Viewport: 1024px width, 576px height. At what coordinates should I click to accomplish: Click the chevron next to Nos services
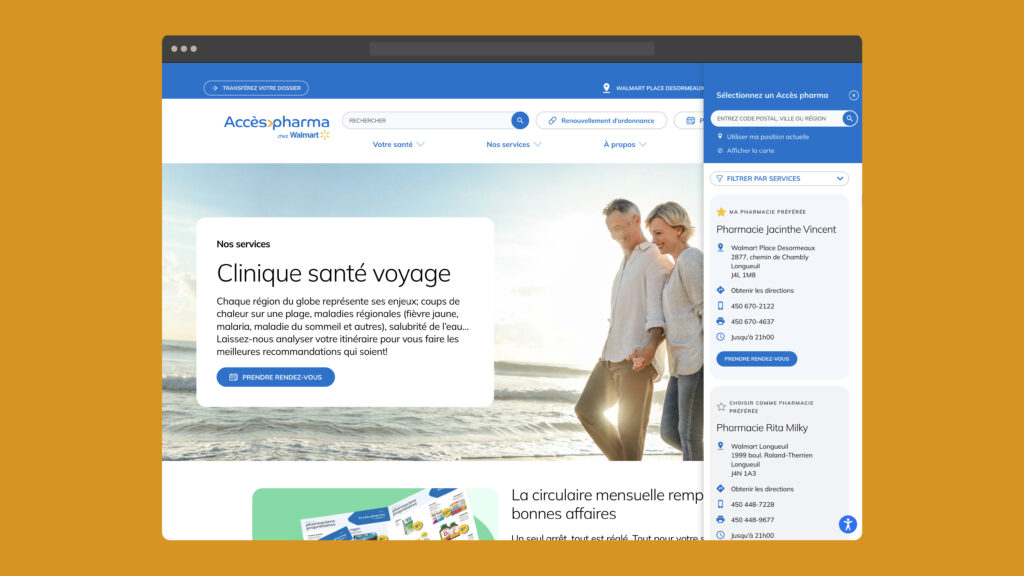[537, 144]
